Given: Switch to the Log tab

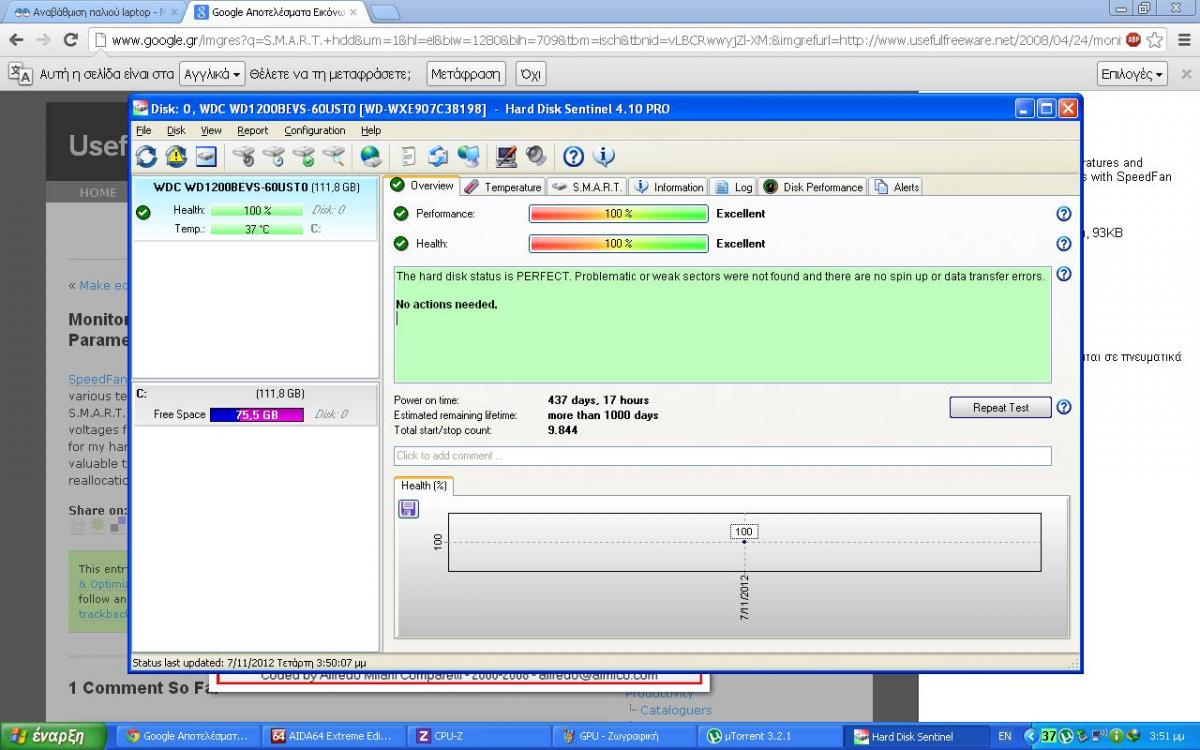Looking at the screenshot, I should (x=733, y=187).
